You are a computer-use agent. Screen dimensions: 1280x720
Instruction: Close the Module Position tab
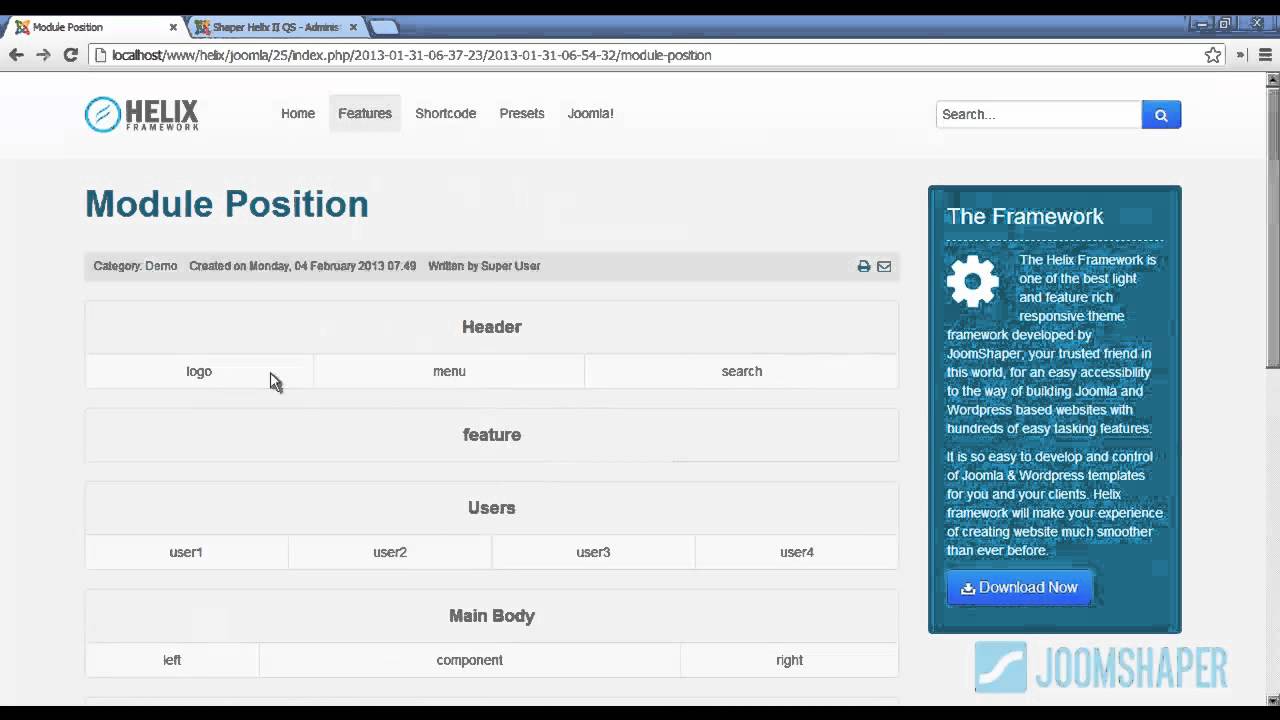[173, 27]
